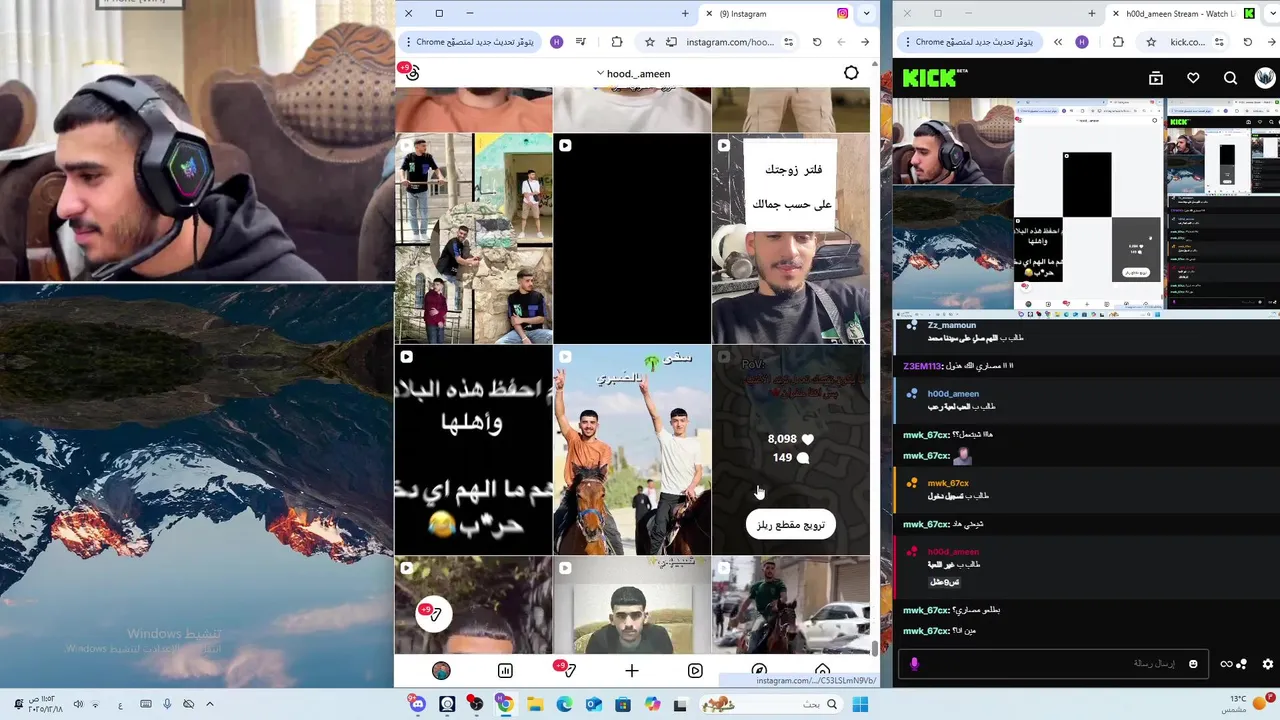Click Instagram address bar URL
The height and width of the screenshot is (720, 1280).
tap(730, 42)
